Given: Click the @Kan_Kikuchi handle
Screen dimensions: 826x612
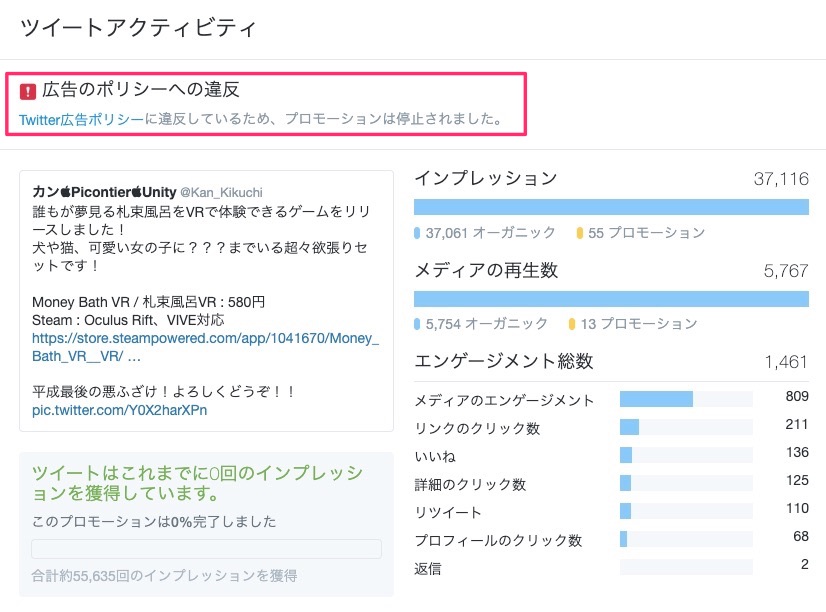Looking at the screenshot, I should click(221, 192).
